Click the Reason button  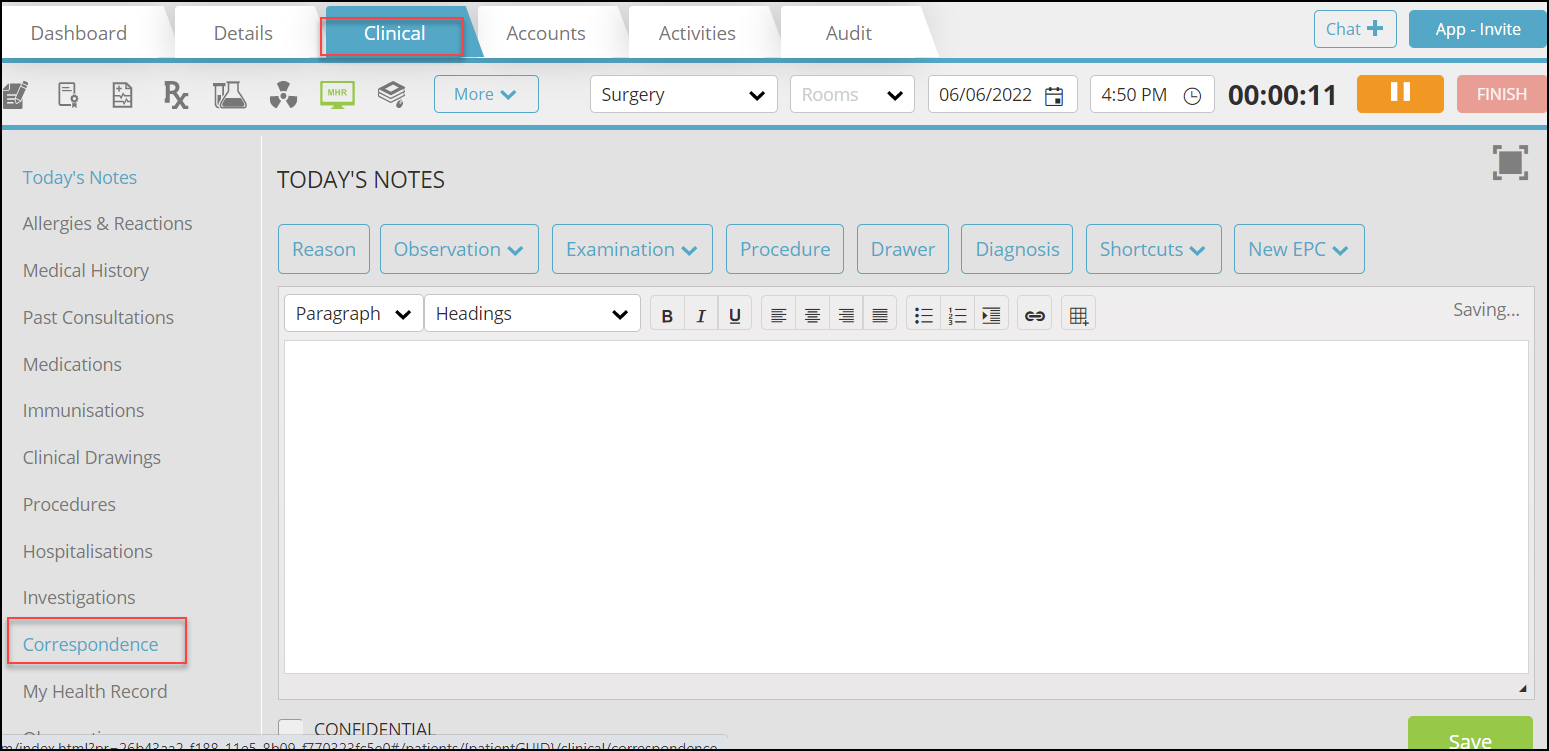pyautogui.click(x=324, y=249)
